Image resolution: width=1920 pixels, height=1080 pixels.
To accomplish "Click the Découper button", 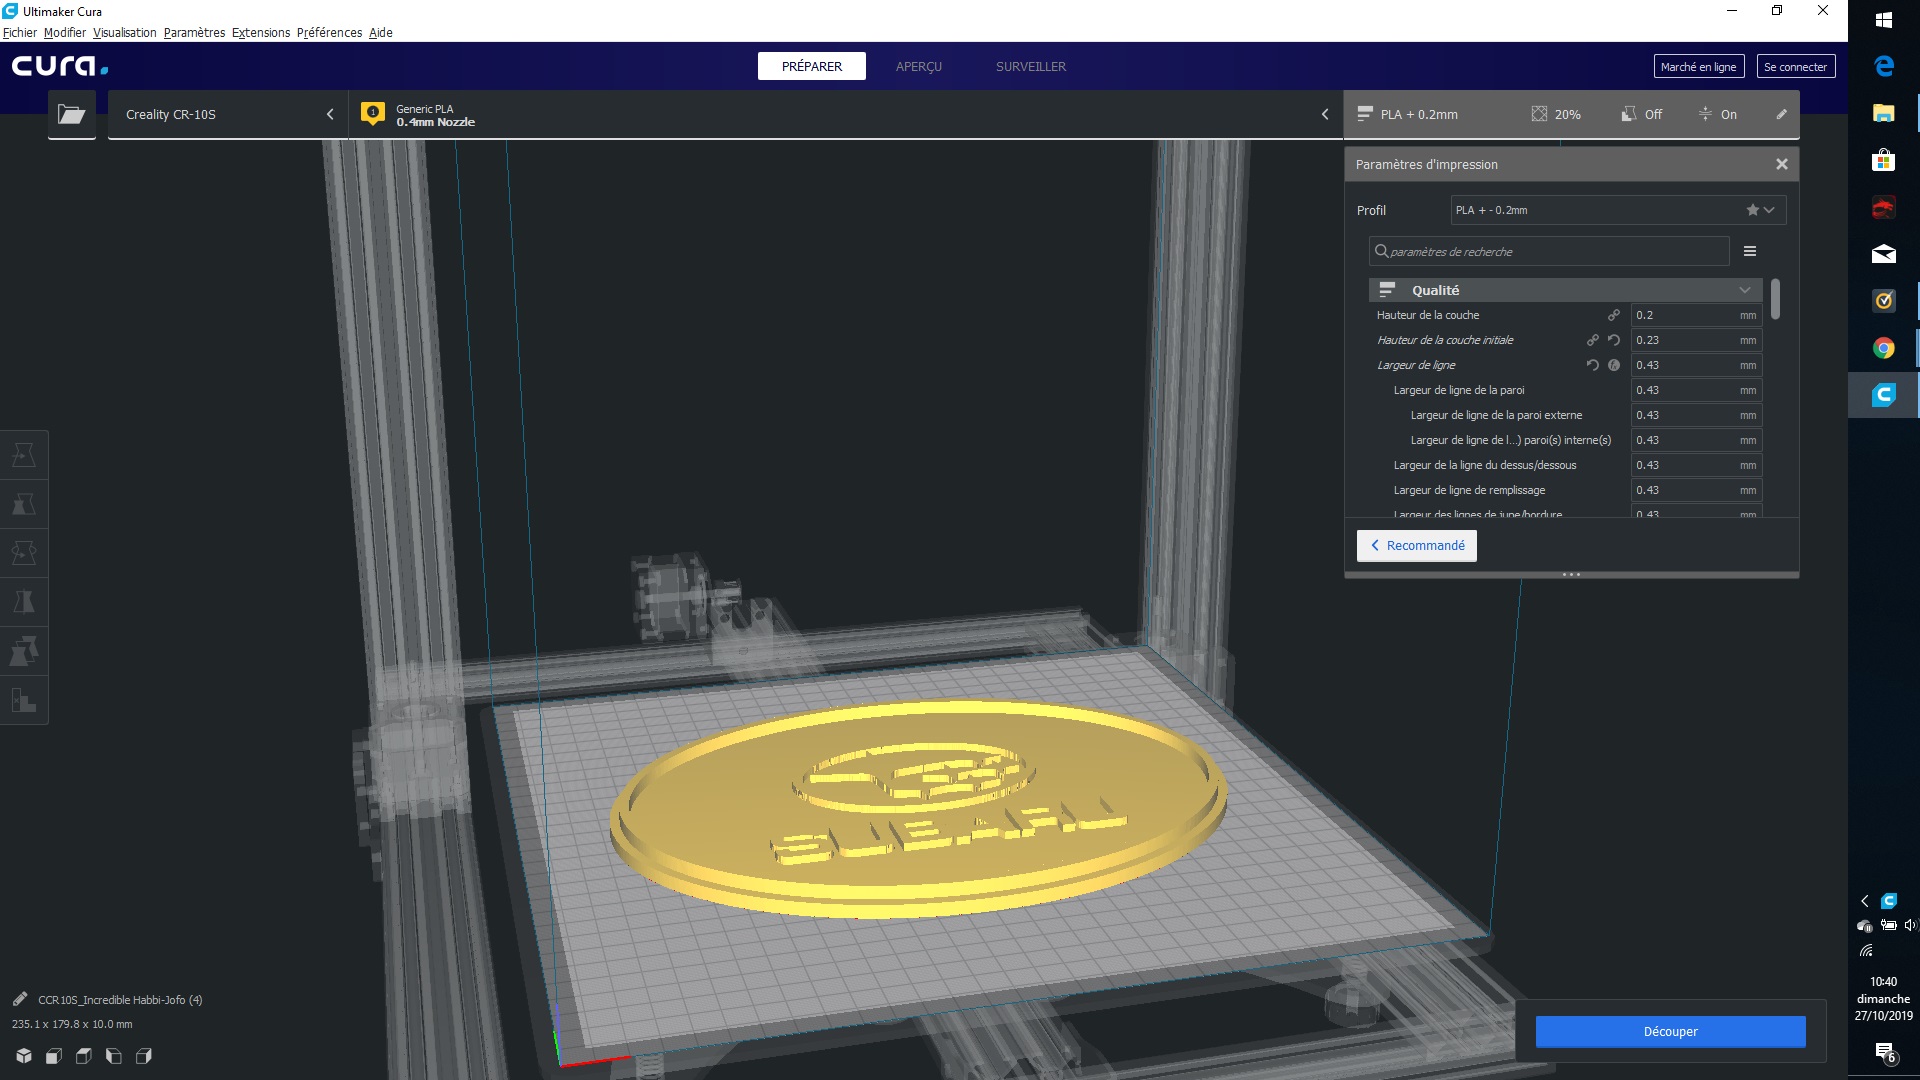I will [x=1670, y=1031].
